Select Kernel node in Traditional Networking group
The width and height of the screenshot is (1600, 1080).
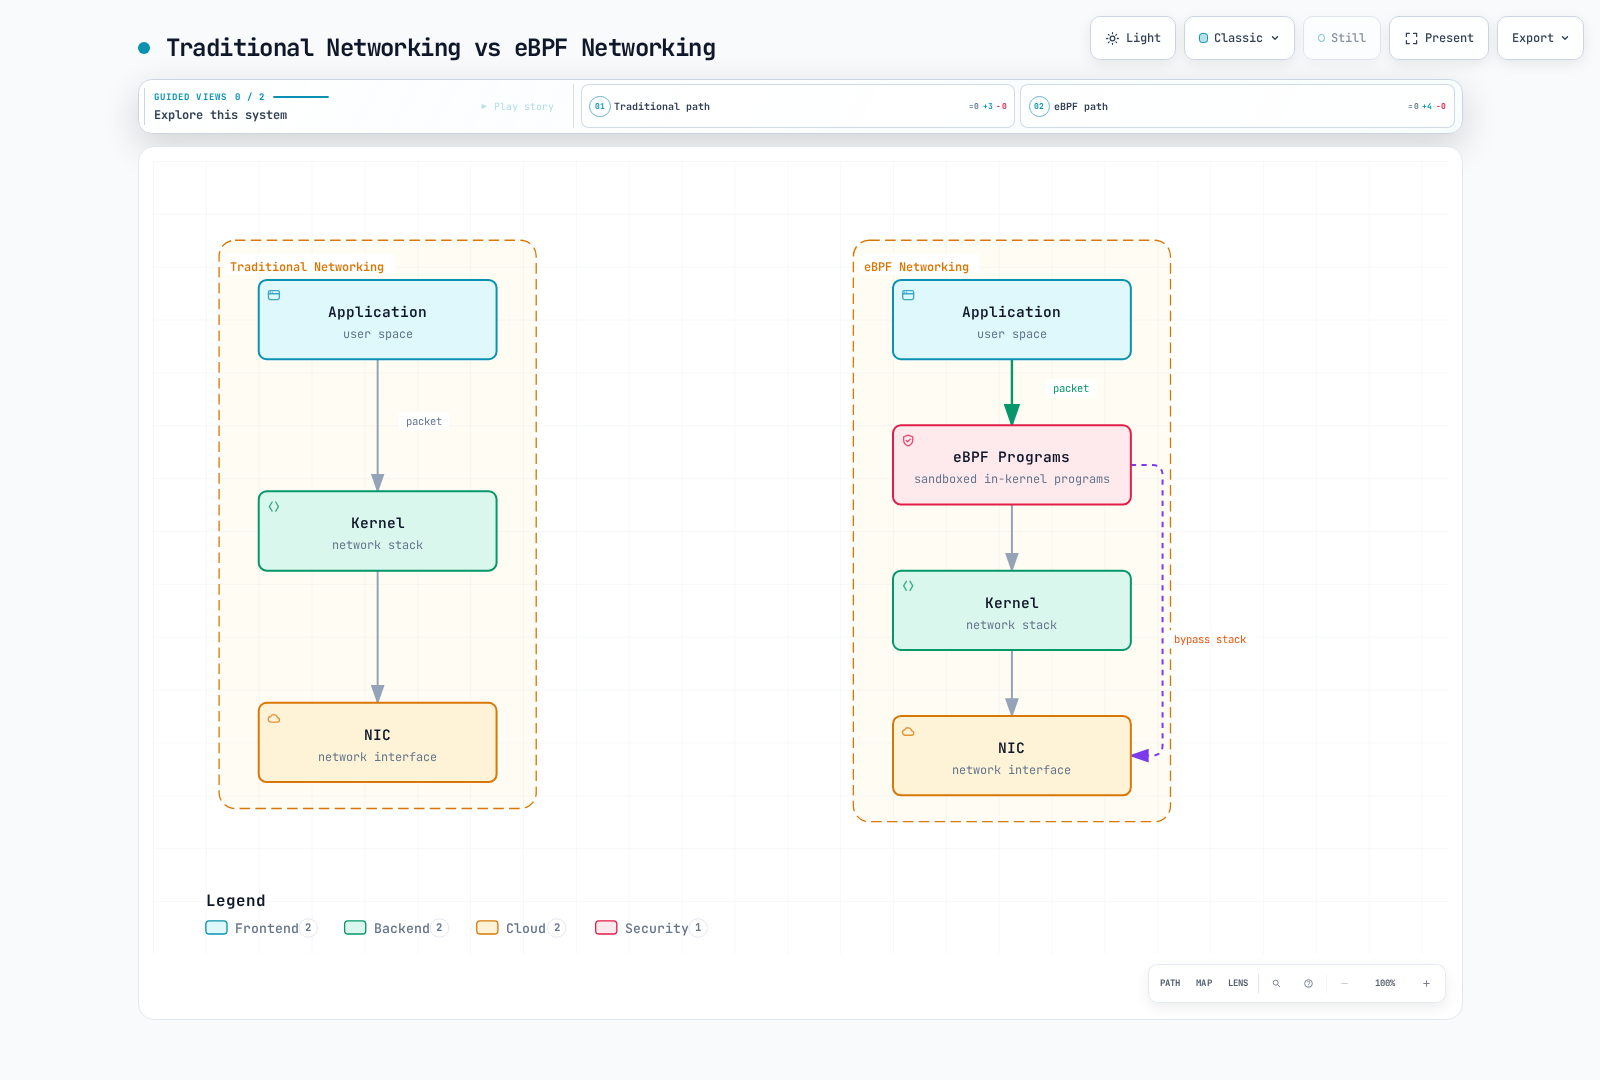click(x=377, y=531)
